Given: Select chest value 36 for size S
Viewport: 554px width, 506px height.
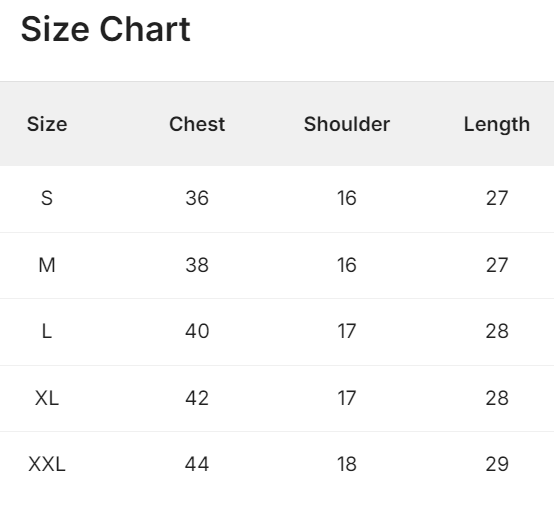Looking at the screenshot, I should (197, 198).
